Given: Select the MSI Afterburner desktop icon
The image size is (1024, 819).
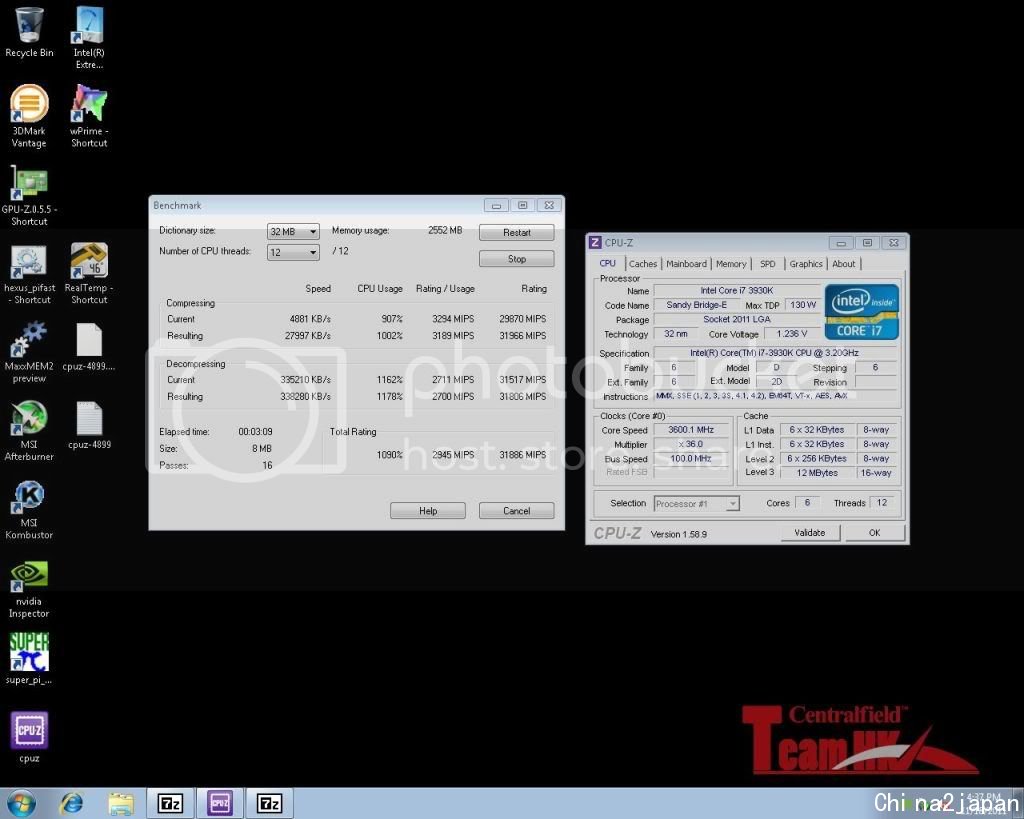Looking at the screenshot, I should click(29, 430).
